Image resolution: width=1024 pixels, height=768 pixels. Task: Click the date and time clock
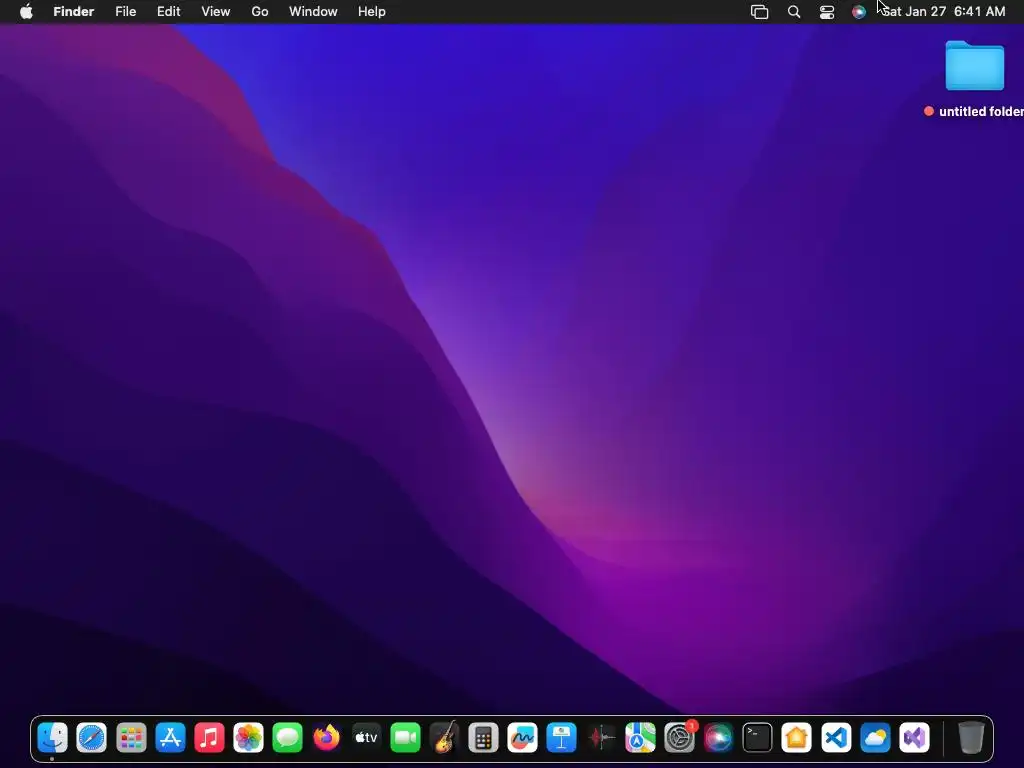point(944,11)
